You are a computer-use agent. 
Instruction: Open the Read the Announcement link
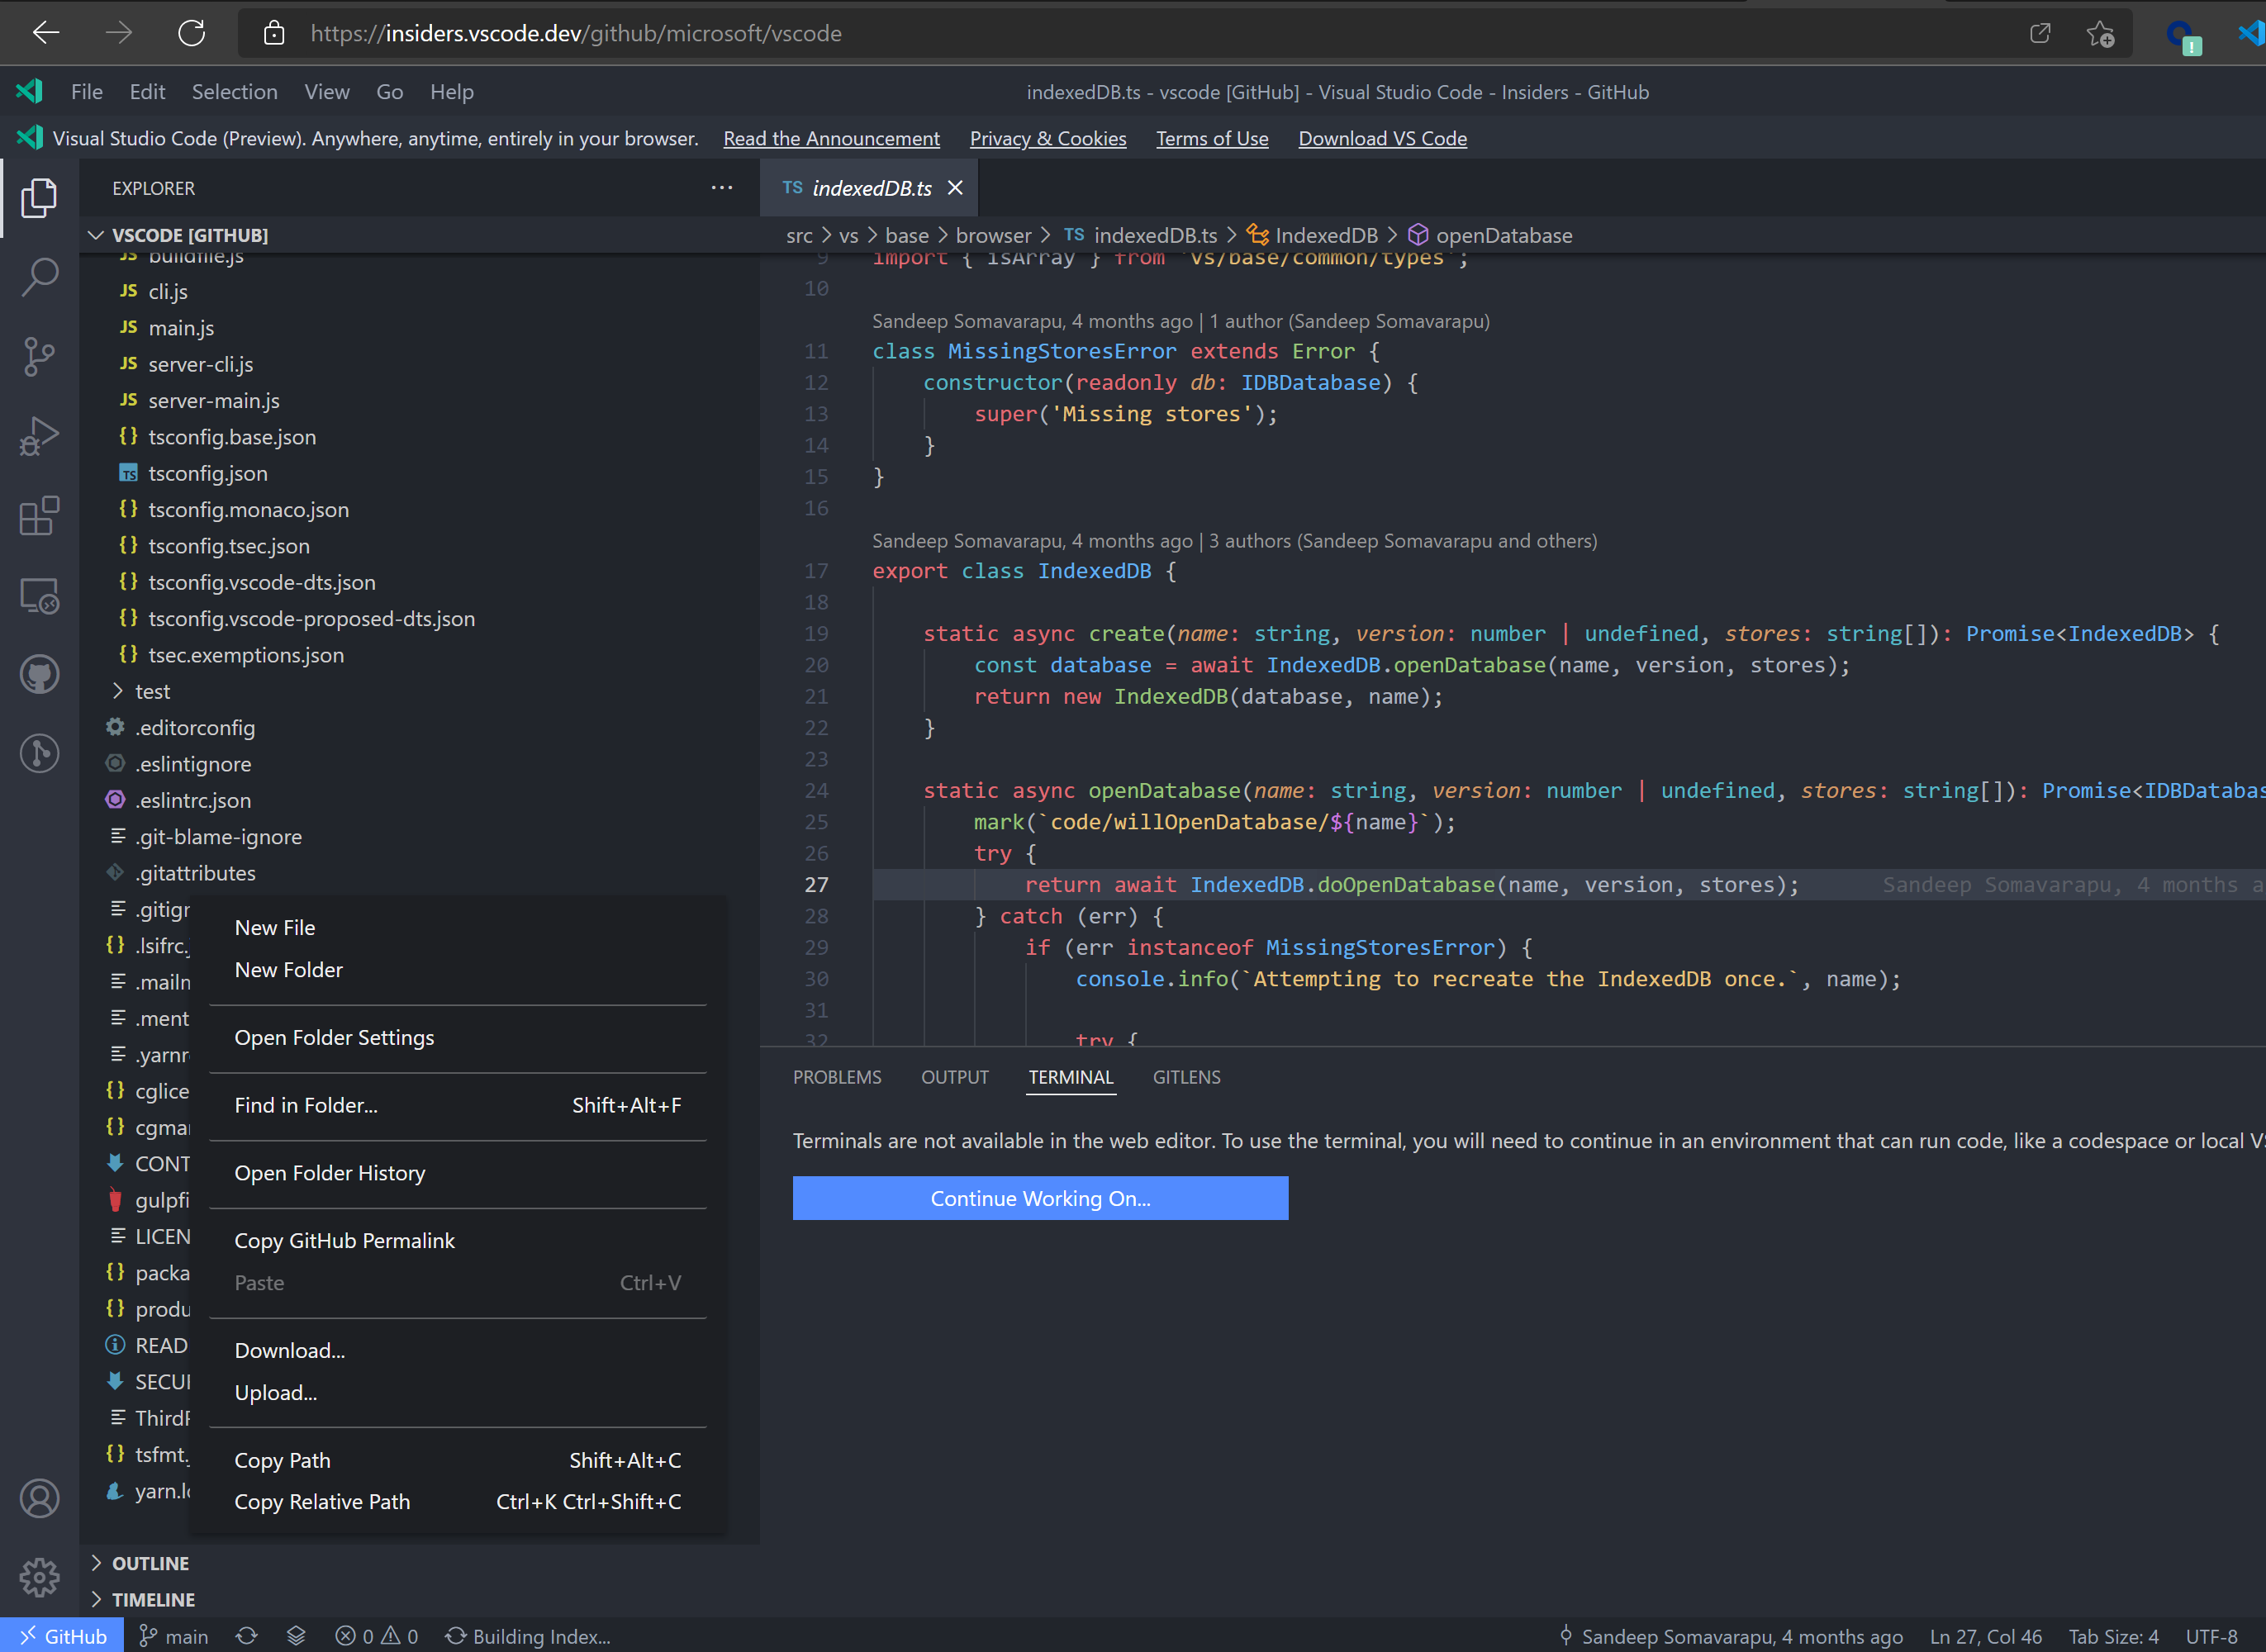coord(831,138)
